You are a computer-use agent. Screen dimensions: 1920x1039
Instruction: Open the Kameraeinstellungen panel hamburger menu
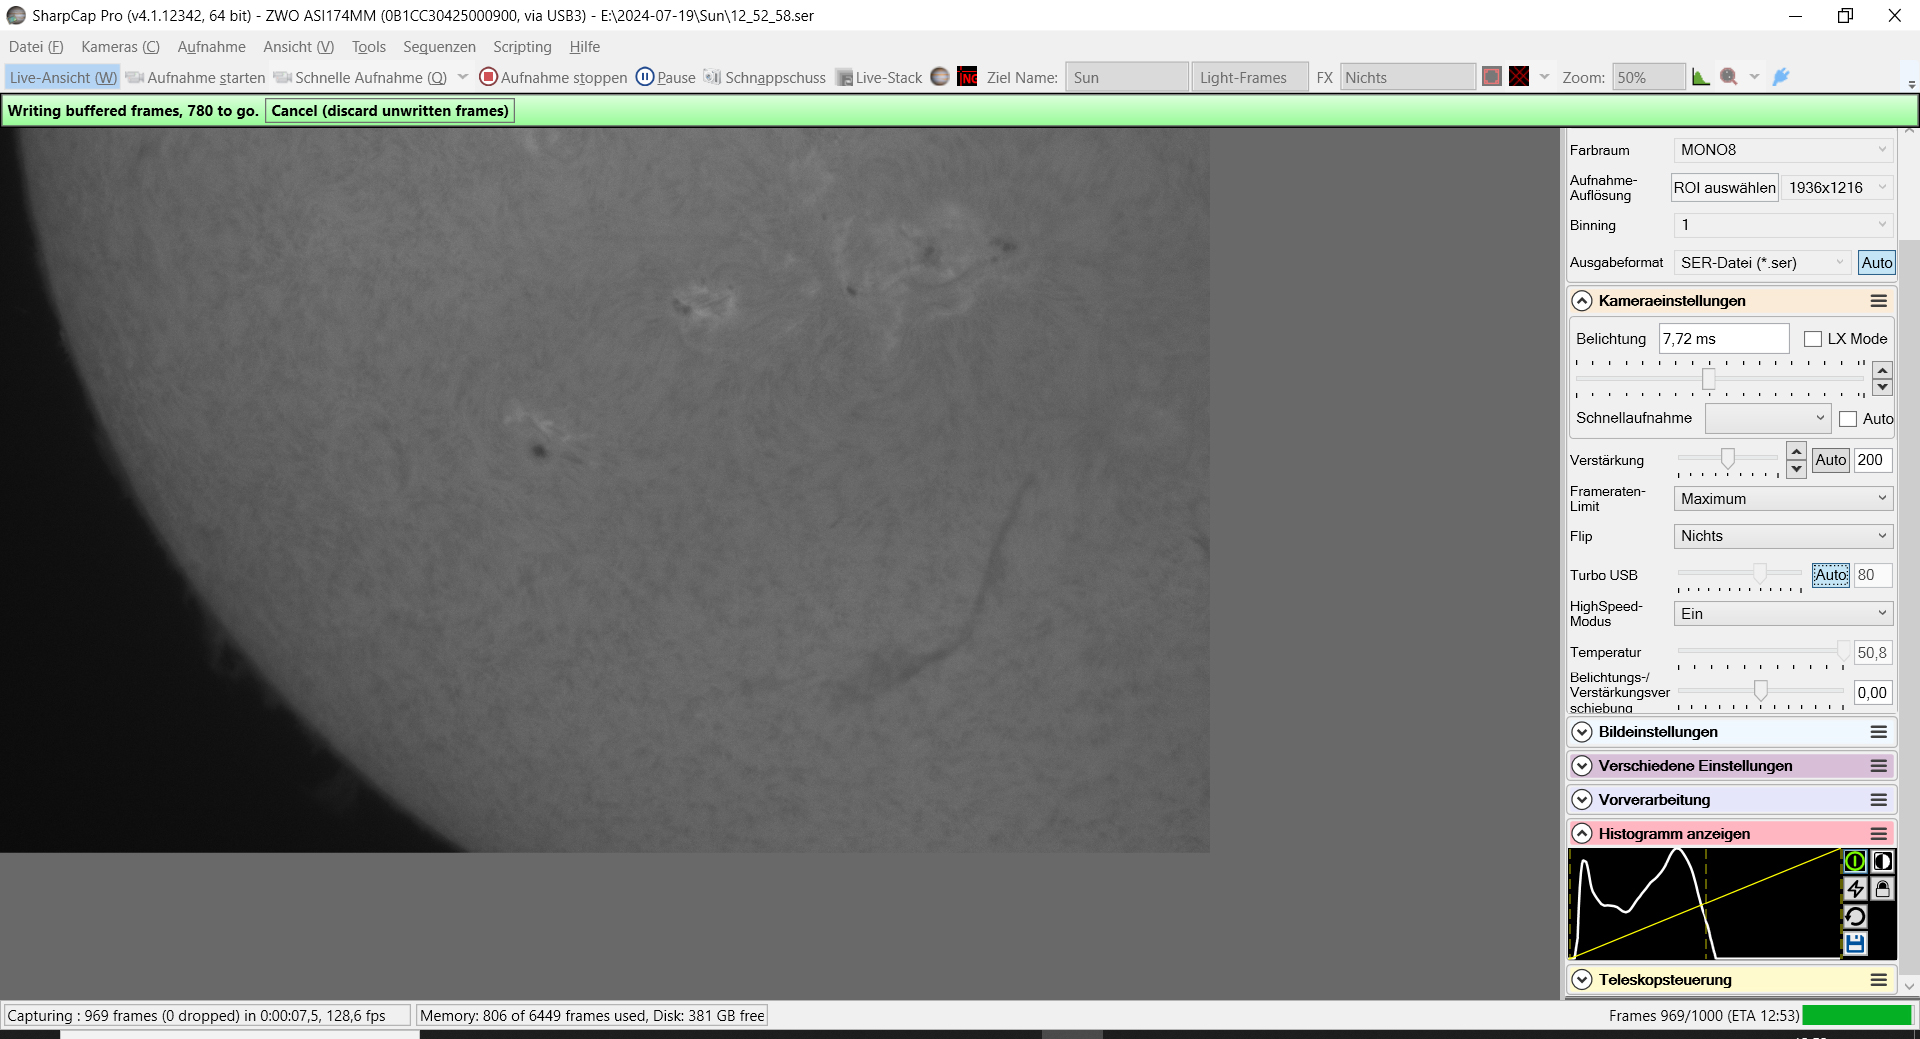click(1879, 301)
